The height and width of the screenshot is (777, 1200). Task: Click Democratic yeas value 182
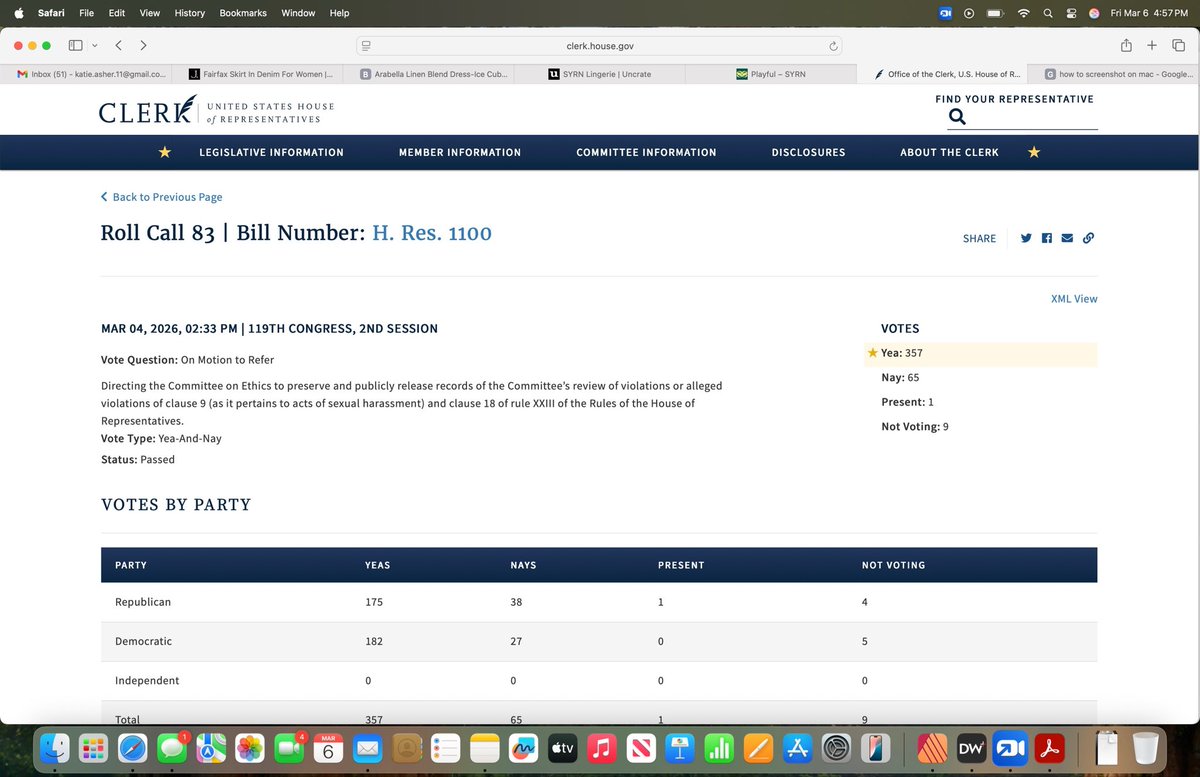click(x=374, y=641)
